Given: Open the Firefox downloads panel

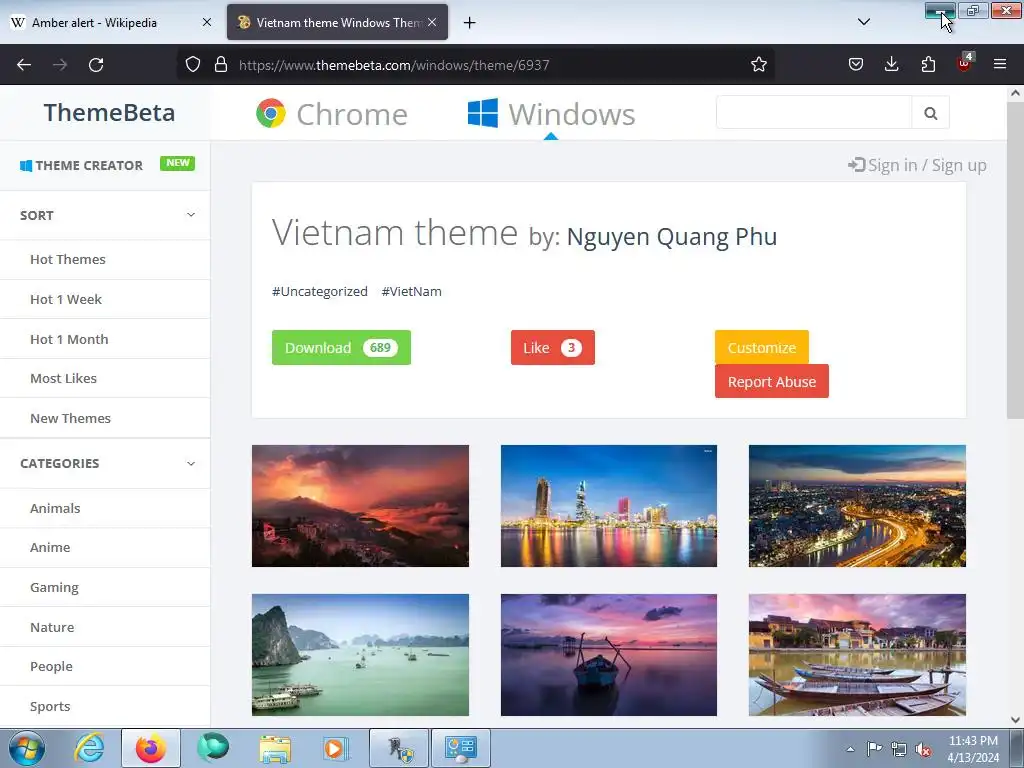Looking at the screenshot, I should (x=891, y=65).
